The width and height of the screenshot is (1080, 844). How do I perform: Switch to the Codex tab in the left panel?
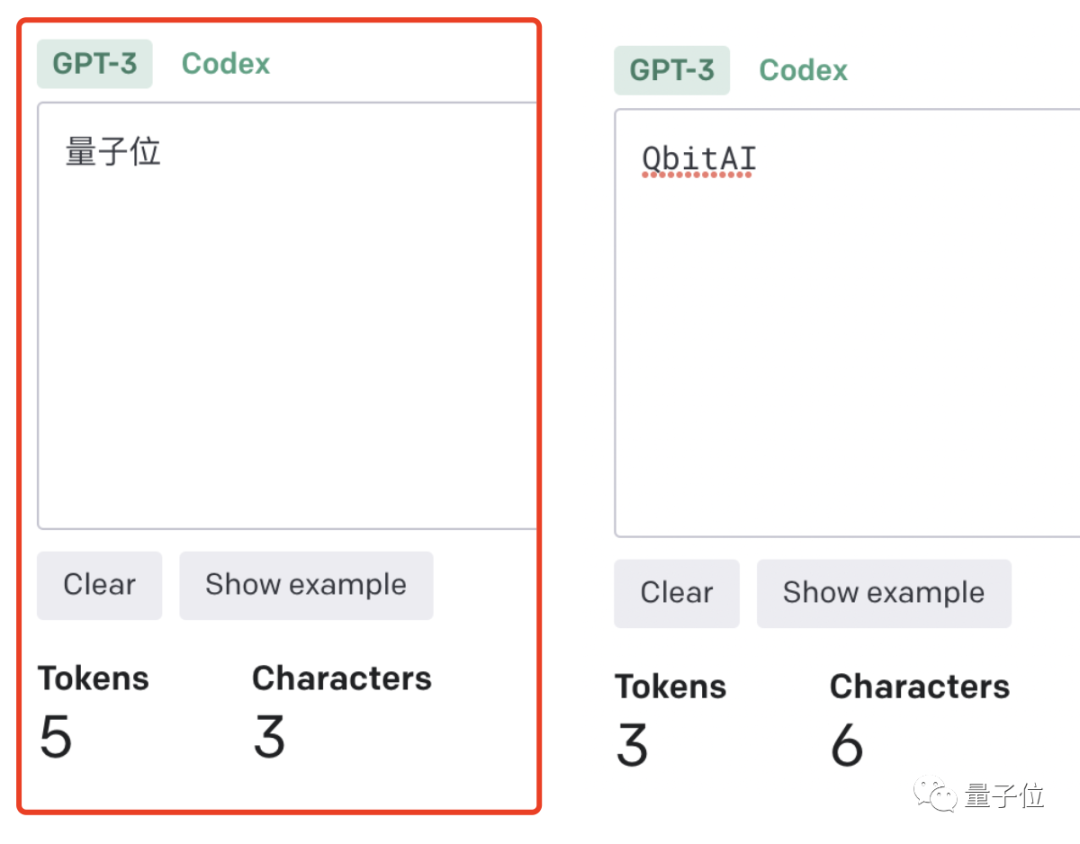[x=226, y=64]
